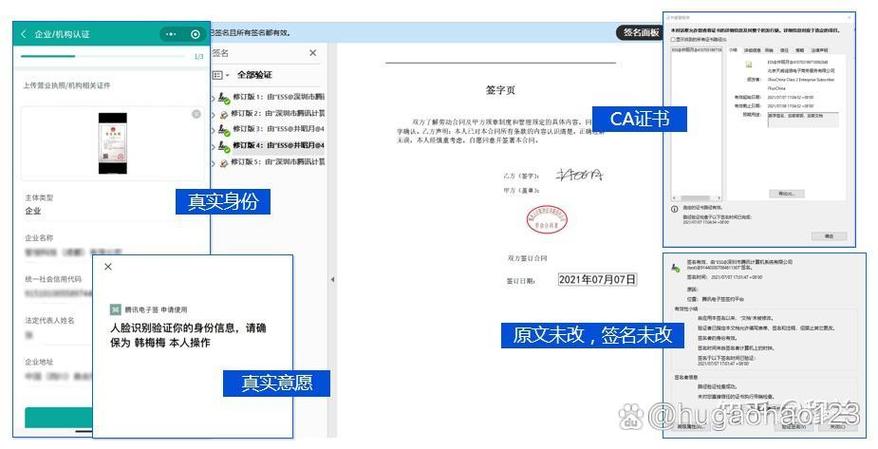Image resolution: width=878 pixels, height=449 pixels.
Task: Tap the mini-program capsule close circle
Action: pos(195,34)
